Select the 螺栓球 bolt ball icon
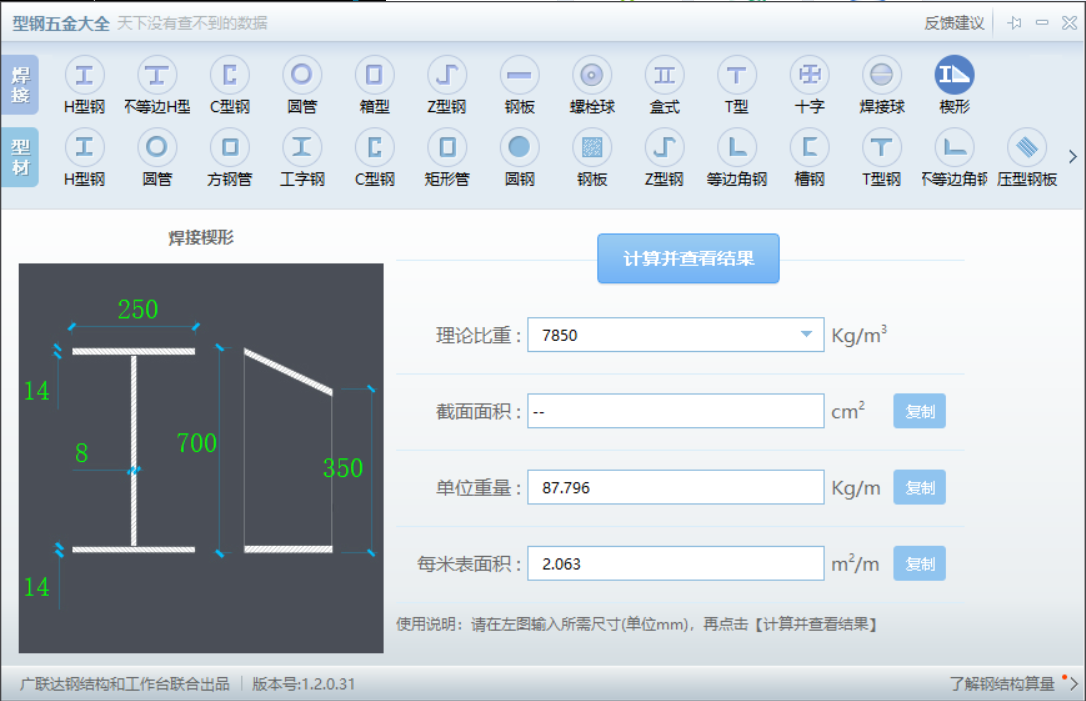1086x701 pixels. (x=592, y=75)
